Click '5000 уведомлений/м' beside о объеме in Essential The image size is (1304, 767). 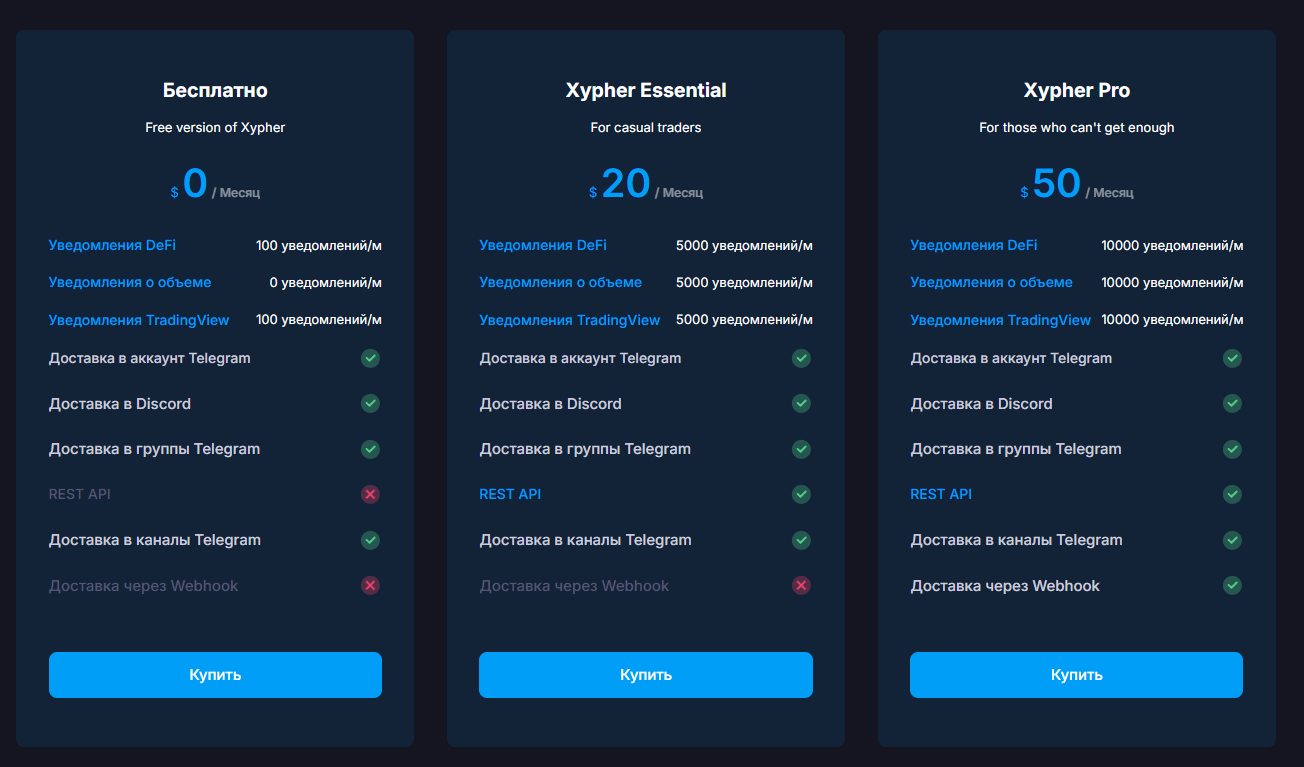(745, 283)
